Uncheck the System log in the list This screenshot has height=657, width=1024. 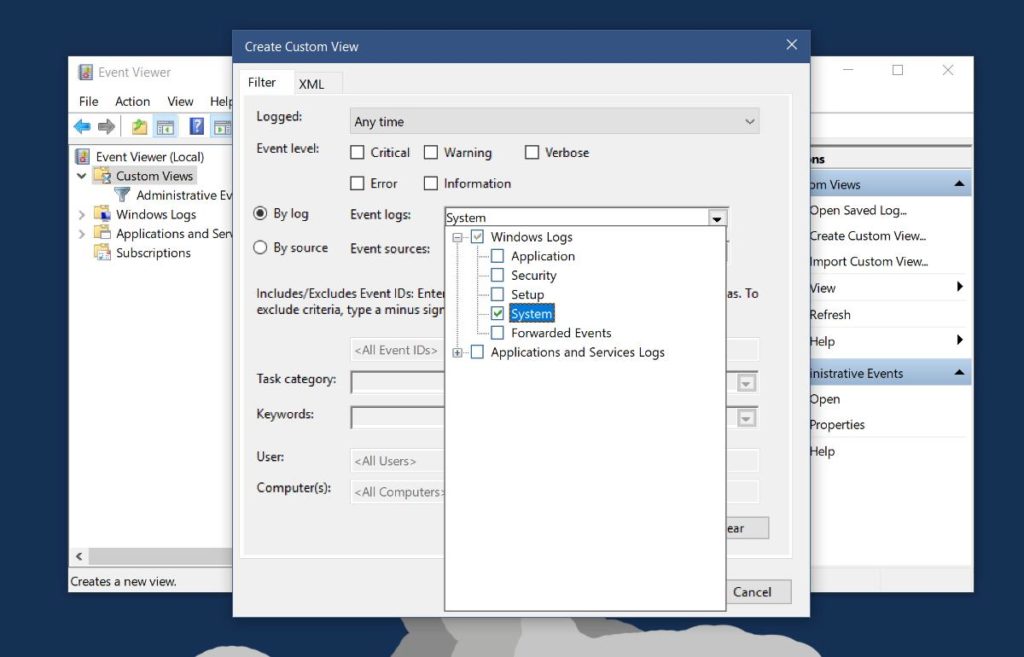(497, 313)
